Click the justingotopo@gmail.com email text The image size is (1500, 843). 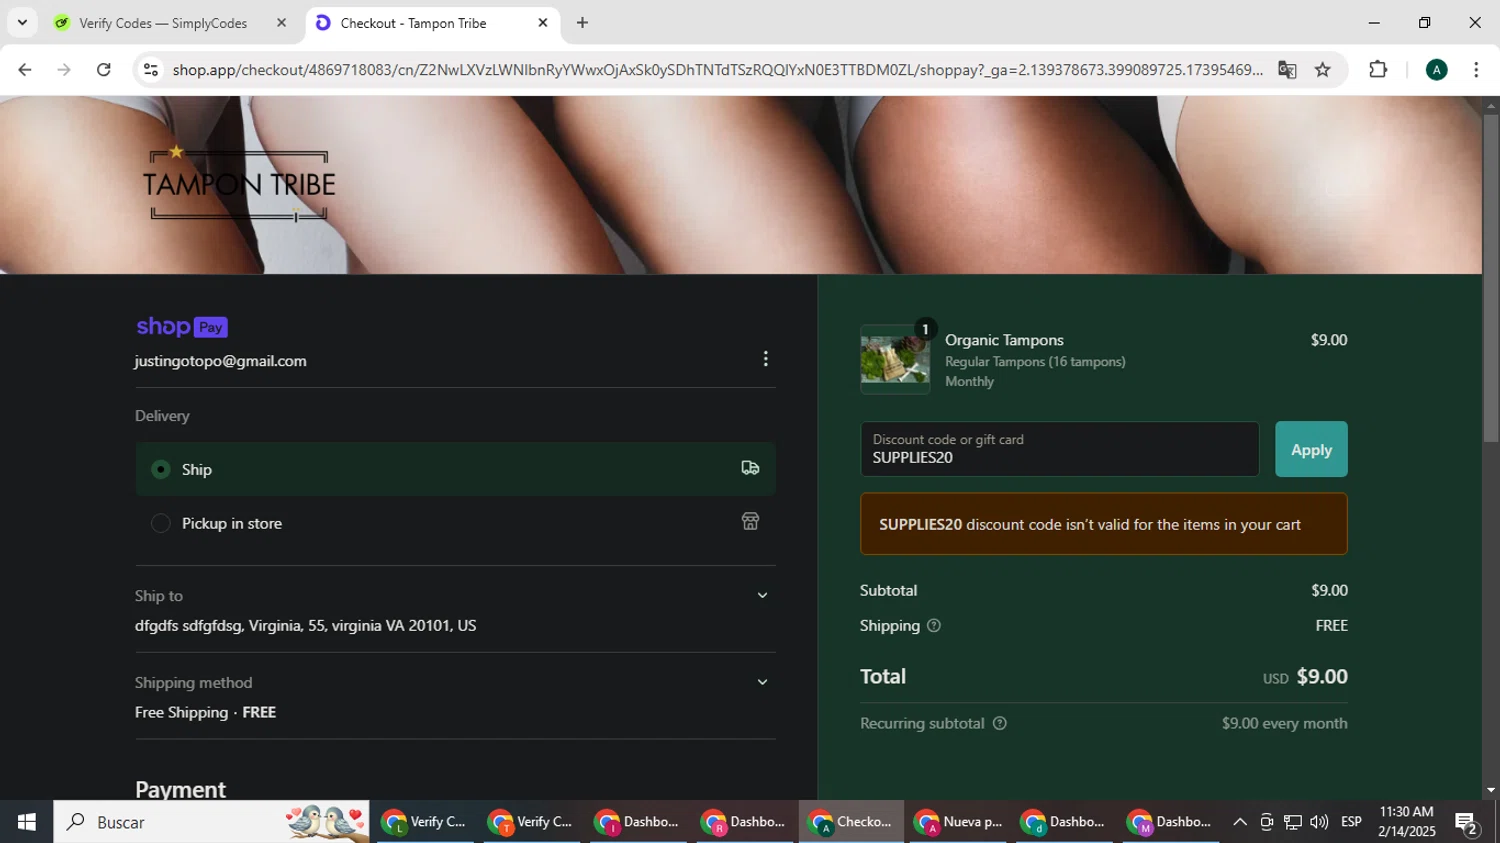tap(220, 361)
